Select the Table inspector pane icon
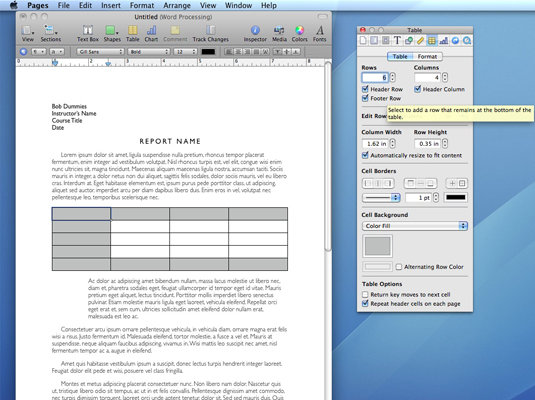Screen dimensions: 535x400 (x=432, y=41)
